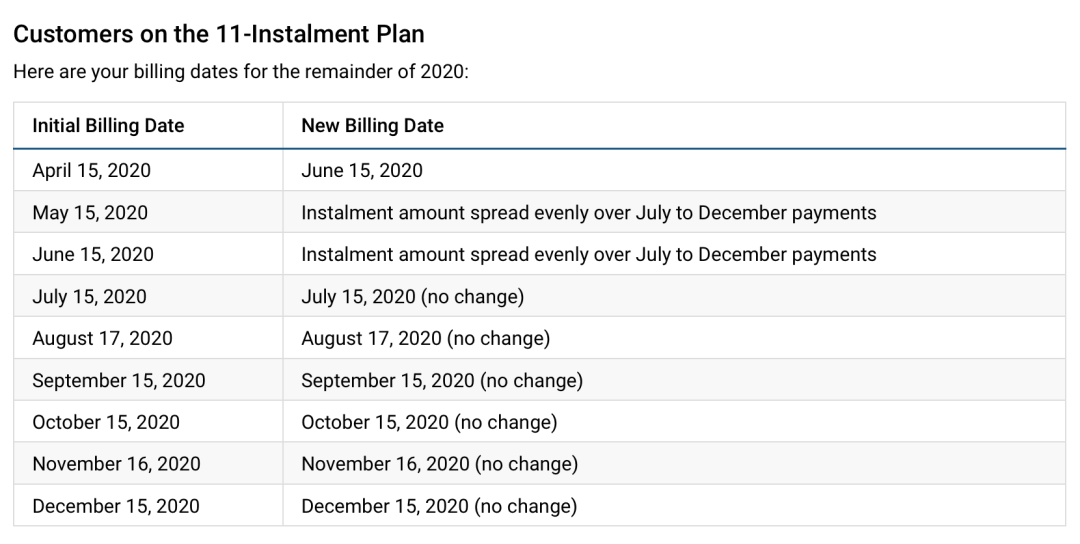1080x544 pixels.
Task: Select the September 15, 2020 initial date
Action: click(118, 380)
